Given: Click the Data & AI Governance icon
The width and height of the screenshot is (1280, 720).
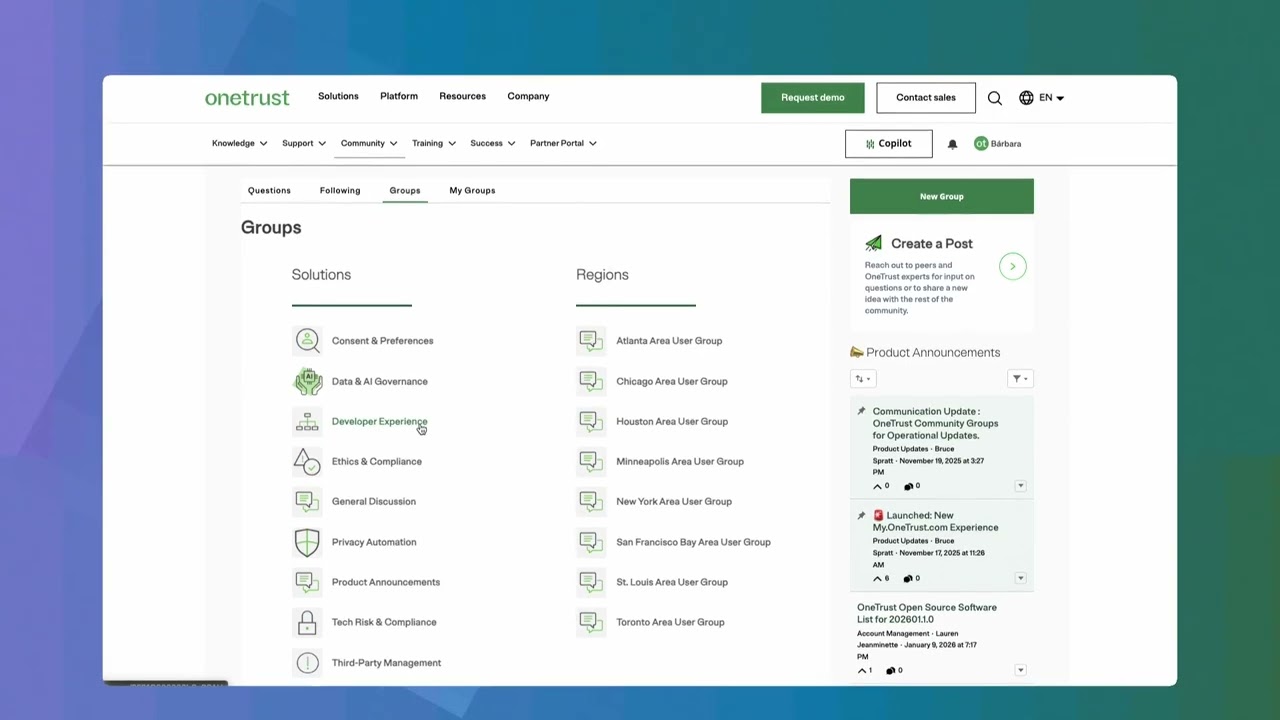Looking at the screenshot, I should pos(307,381).
